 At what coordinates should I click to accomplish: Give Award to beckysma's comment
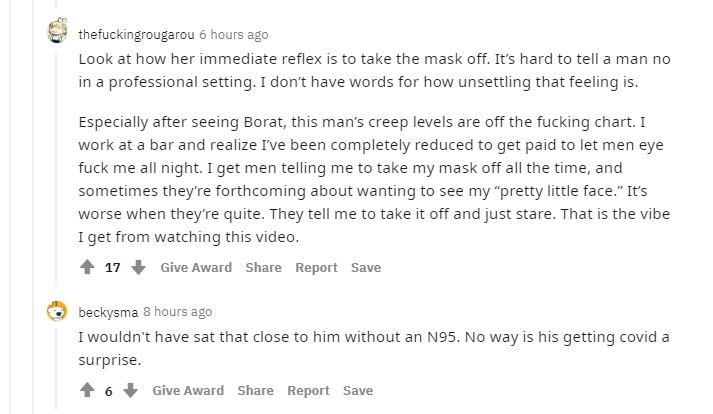(188, 391)
